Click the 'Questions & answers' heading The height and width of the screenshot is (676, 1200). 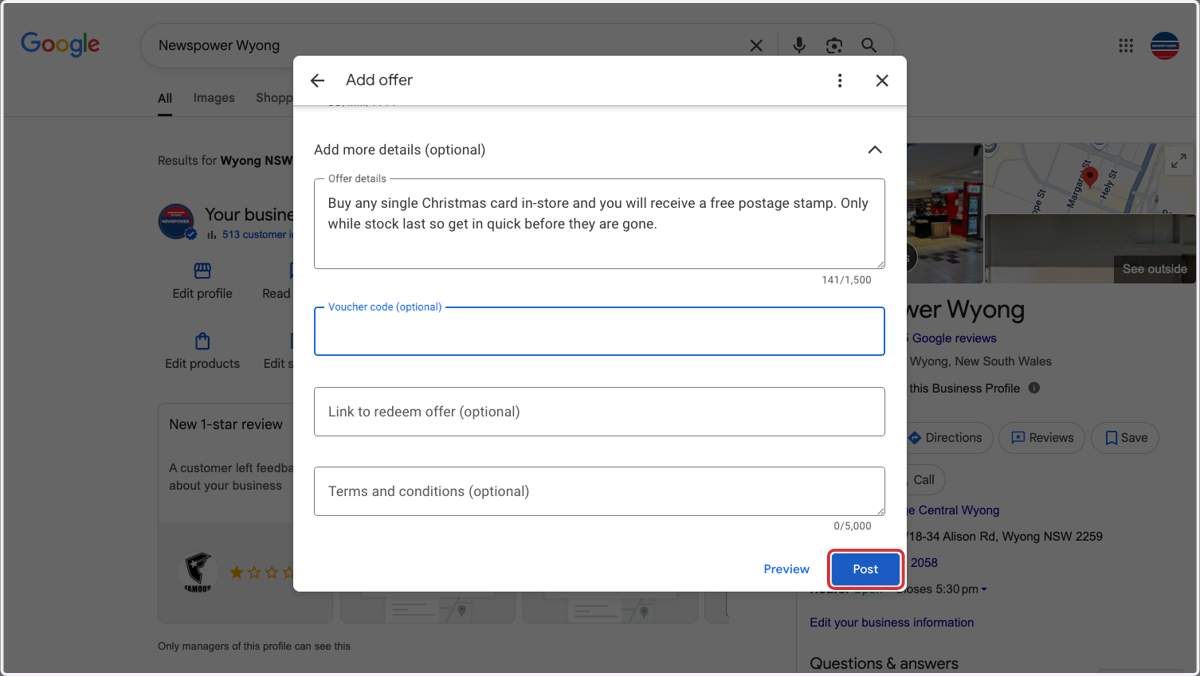(884, 663)
